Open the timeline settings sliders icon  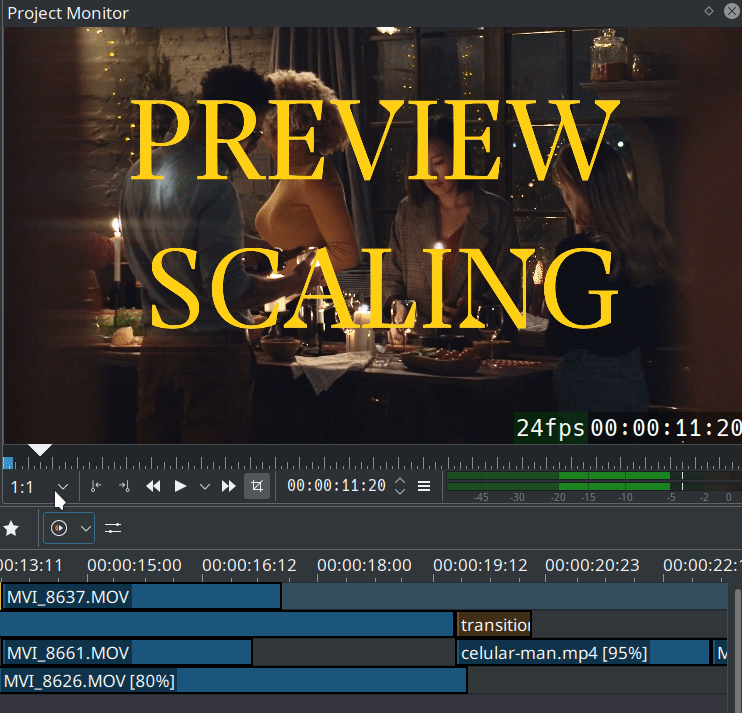[x=113, y=528]
